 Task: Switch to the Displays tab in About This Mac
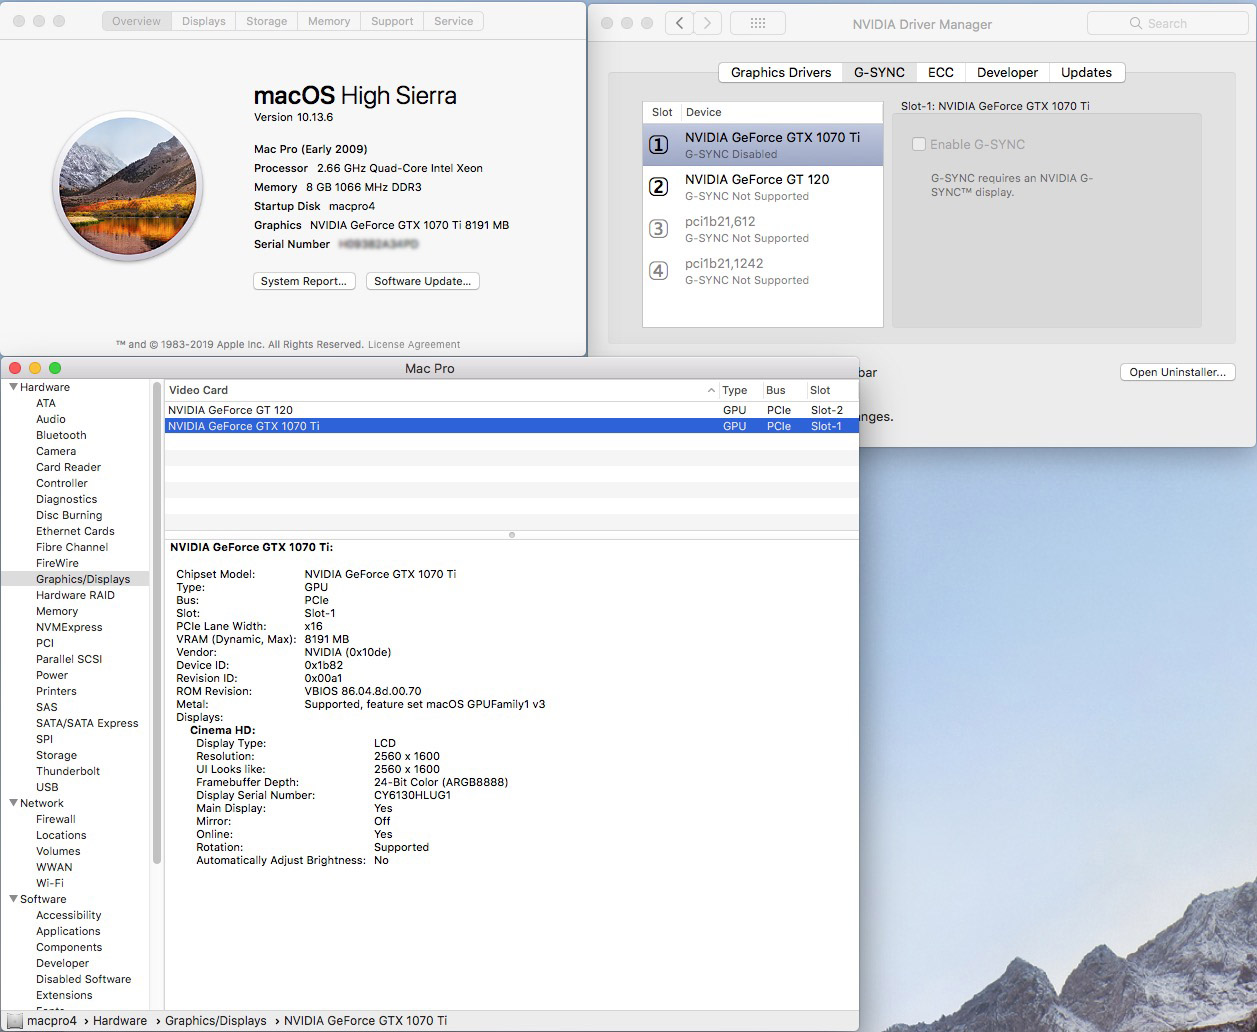coord(204,21)
